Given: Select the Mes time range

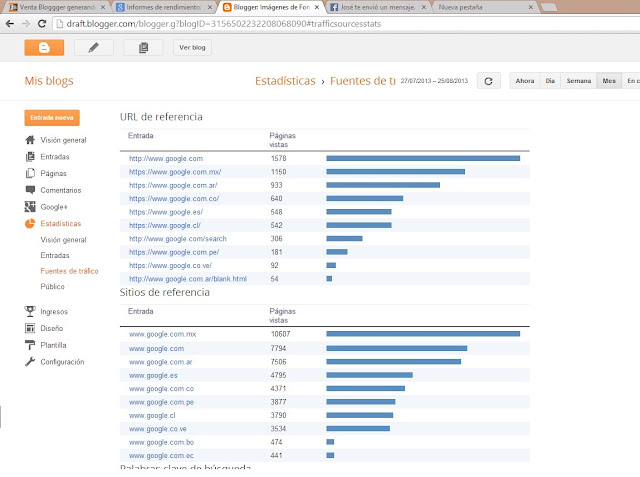Looking at the screenshot, I should click(609, 81).
